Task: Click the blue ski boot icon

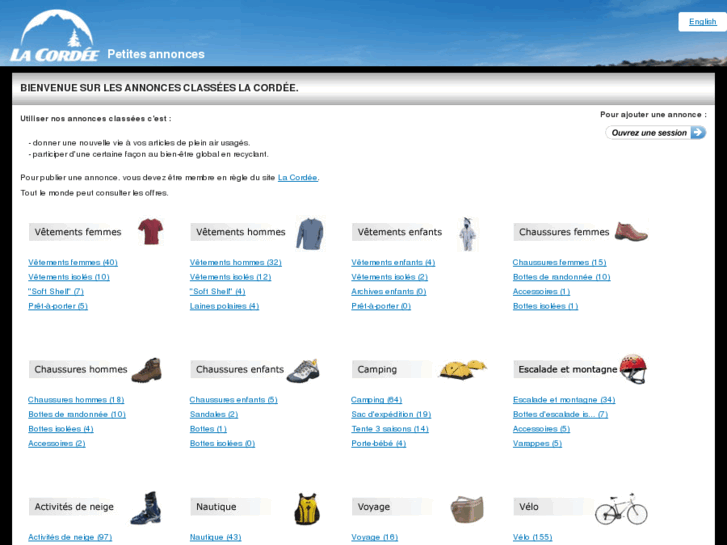Action: pos(146,508)
